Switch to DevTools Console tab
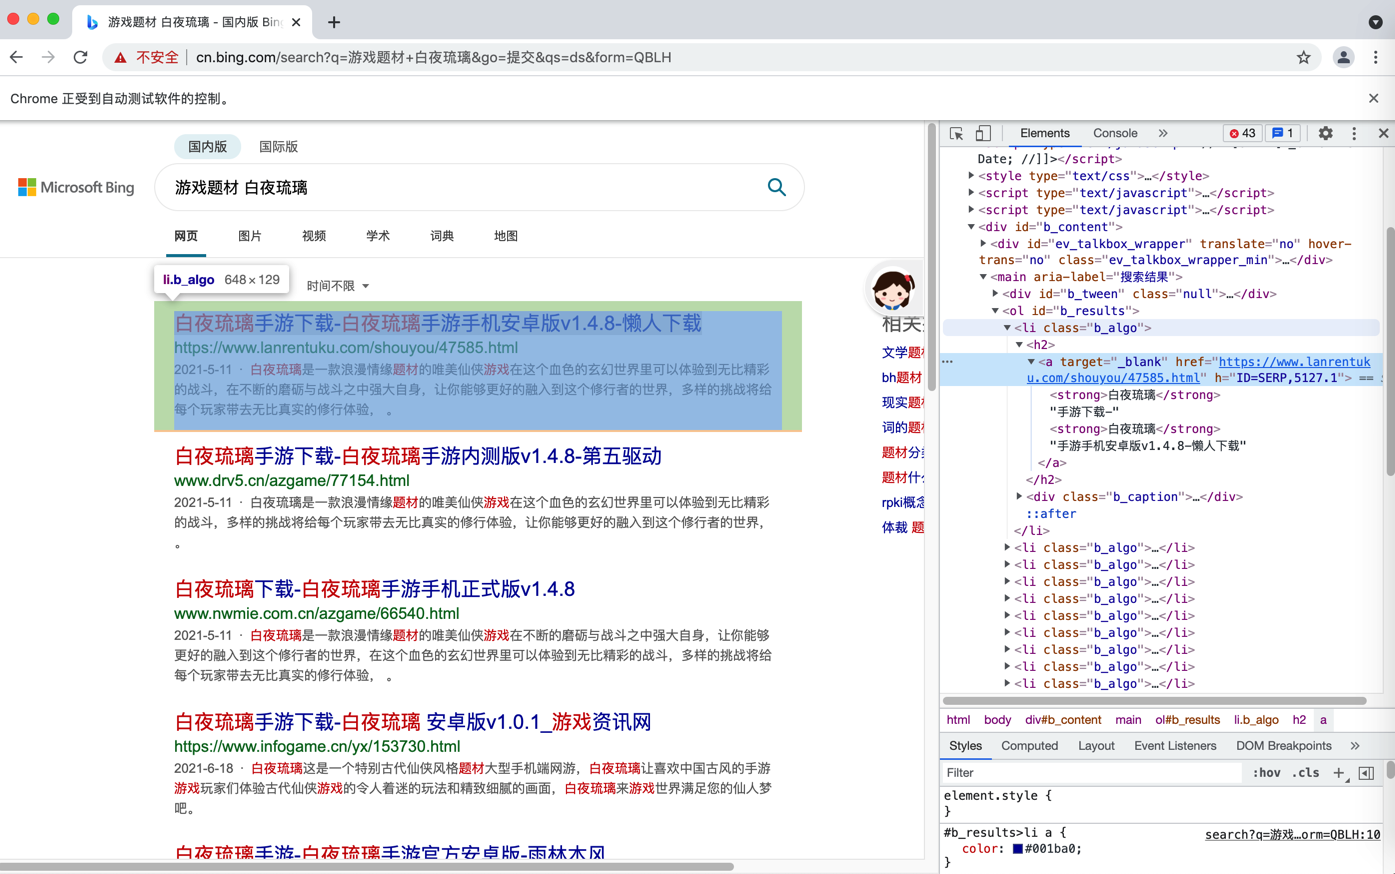The width and height of the screenshot is (1395, 874). [x=1115, y=133]
